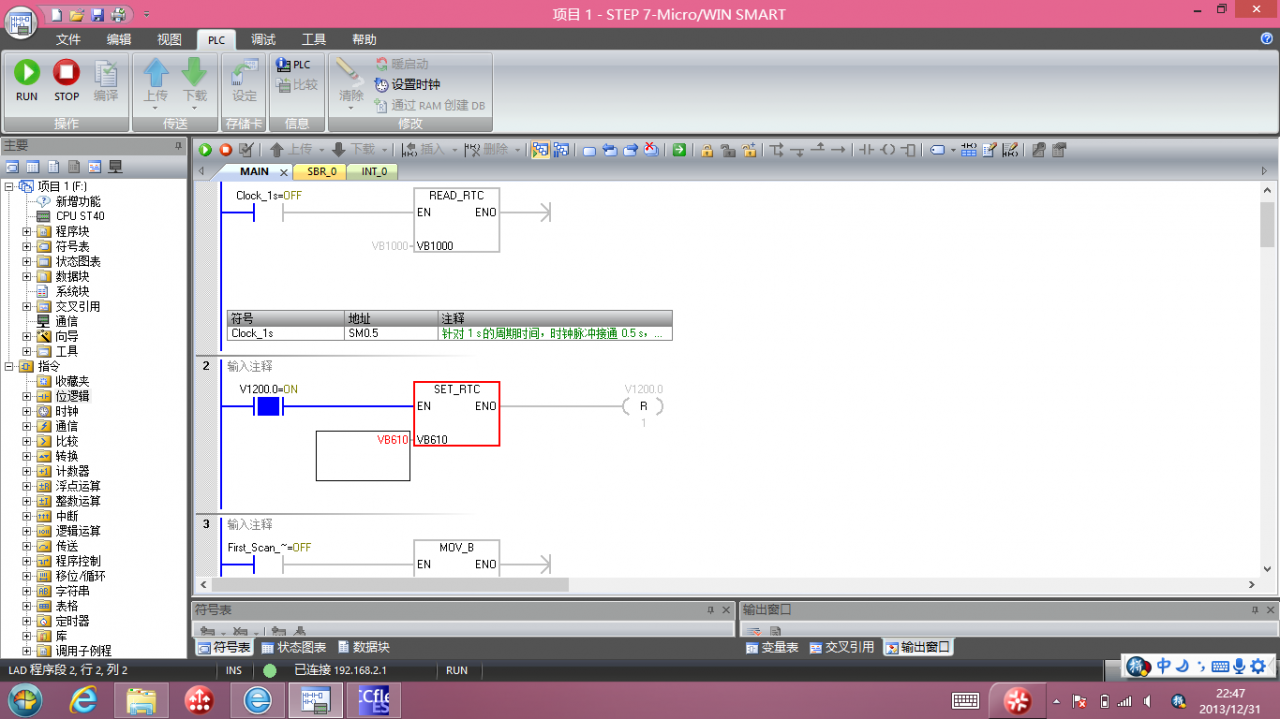This screenshot has height=719, width=1280.
Task: Expand the 符号表 tree node
Action: coord(27,246)
